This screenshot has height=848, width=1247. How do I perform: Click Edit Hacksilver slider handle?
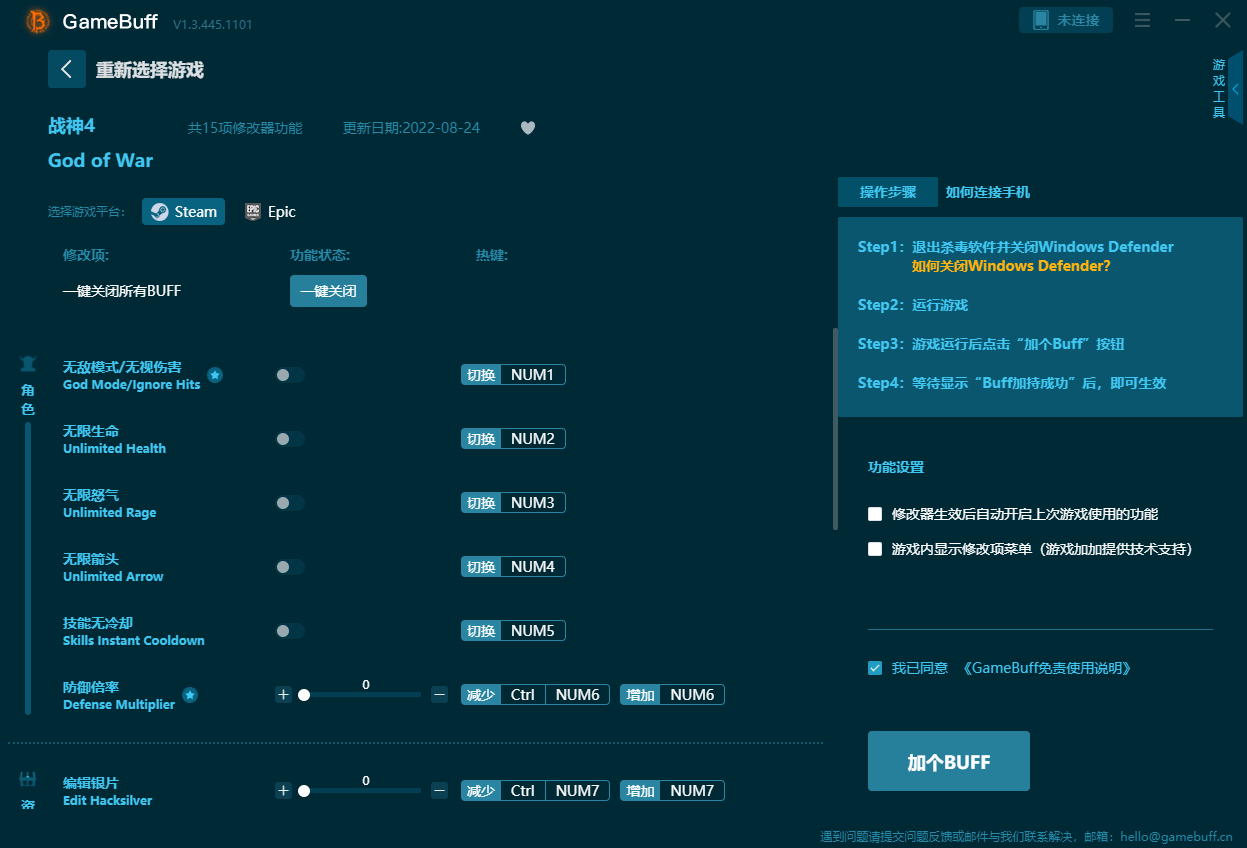pos(304,791)
